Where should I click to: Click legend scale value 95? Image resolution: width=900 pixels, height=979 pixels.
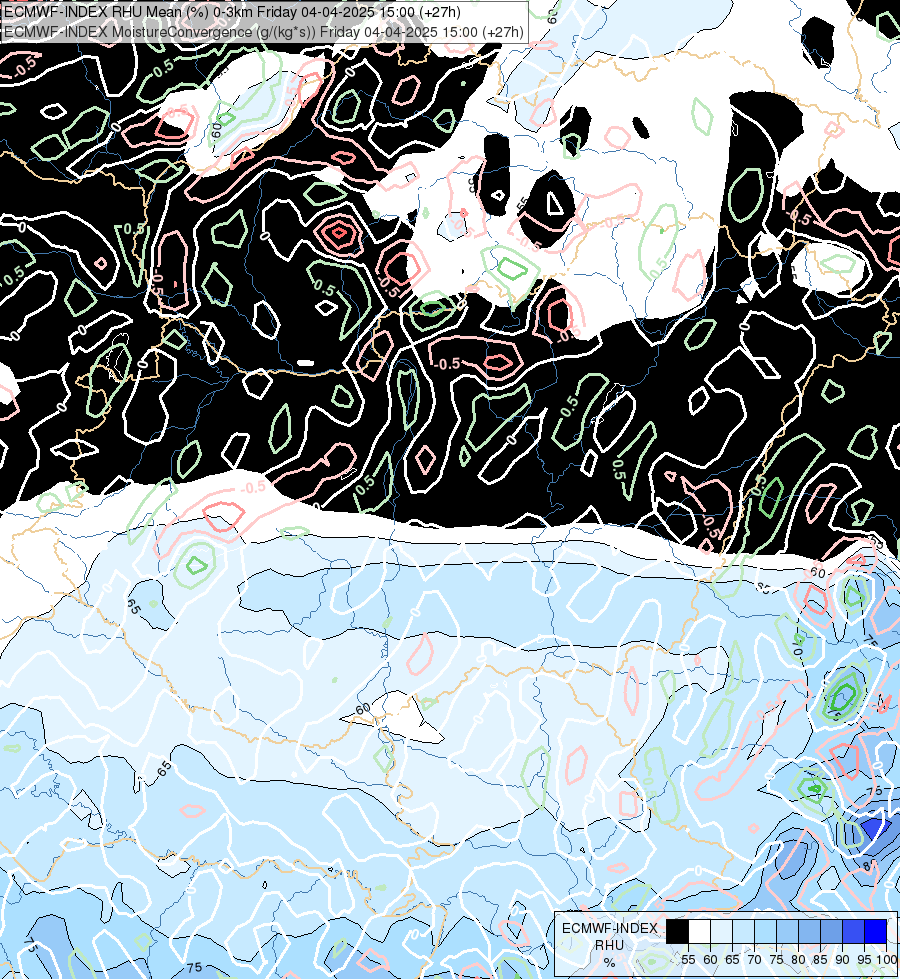tap(864, 960)
